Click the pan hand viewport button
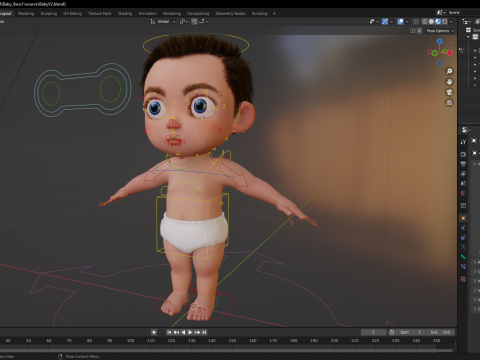 pyautogui.click(x=449, y=82)
